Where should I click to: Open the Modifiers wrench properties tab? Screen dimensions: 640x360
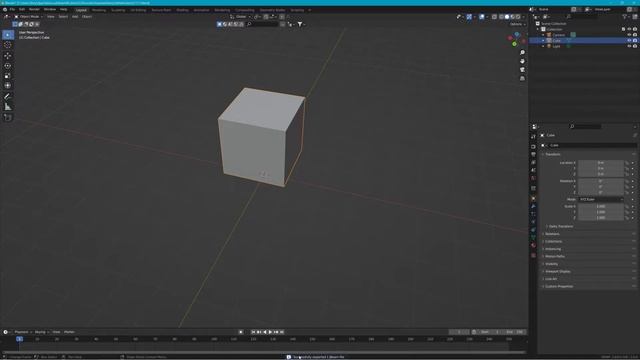click(533, 207)
